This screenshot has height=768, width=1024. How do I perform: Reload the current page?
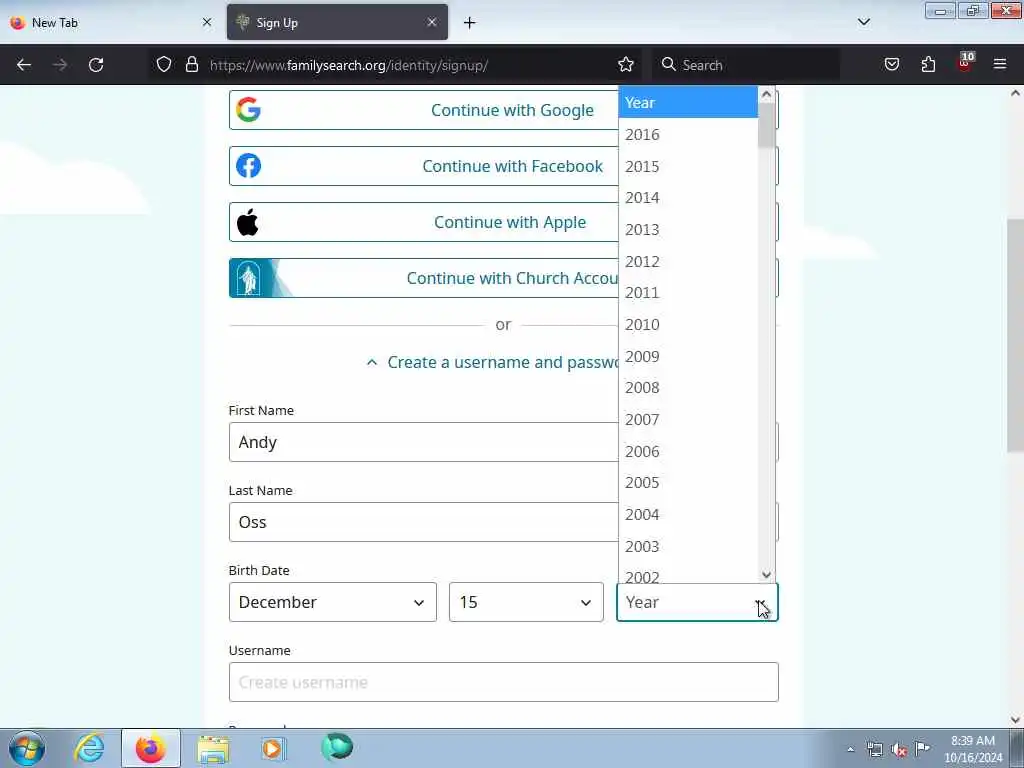[x=96, y=65]
